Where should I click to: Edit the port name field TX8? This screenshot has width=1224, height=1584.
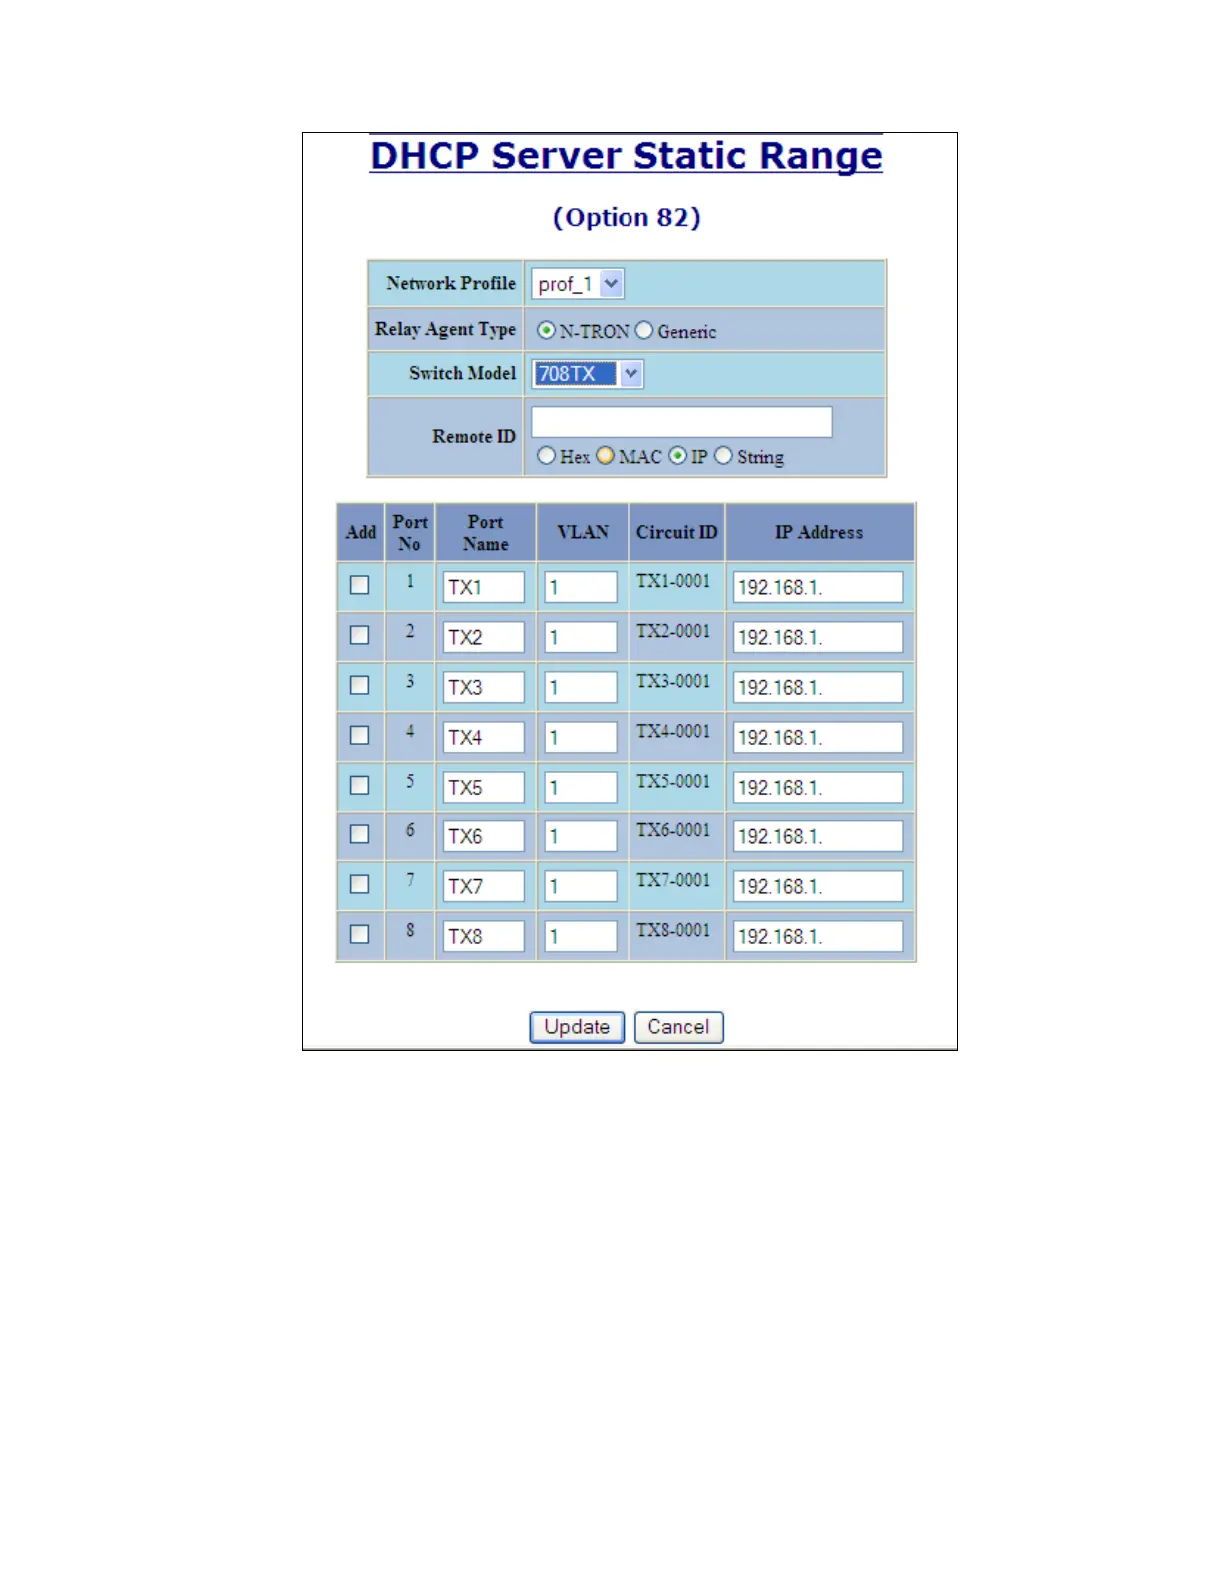click(484, 936)
